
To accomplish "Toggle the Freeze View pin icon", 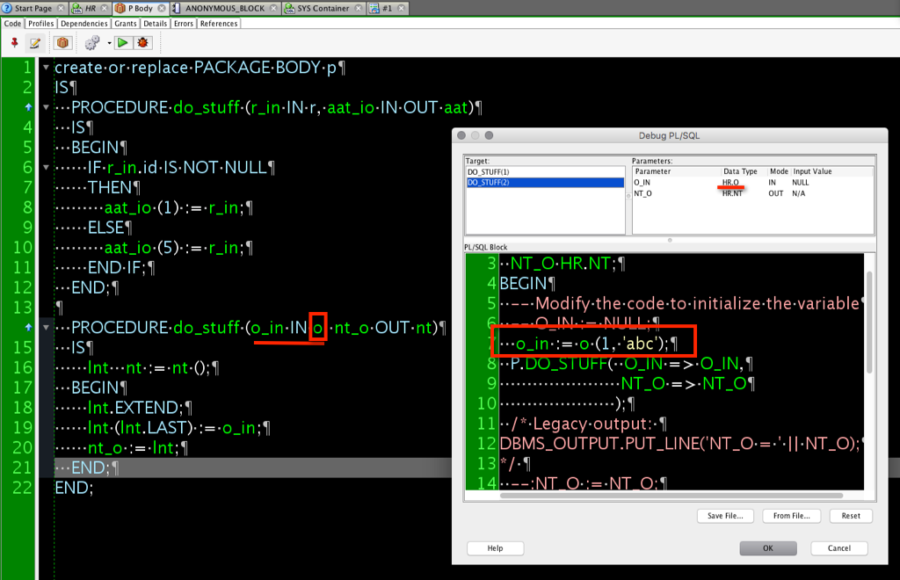I will (x=14, y=43).
